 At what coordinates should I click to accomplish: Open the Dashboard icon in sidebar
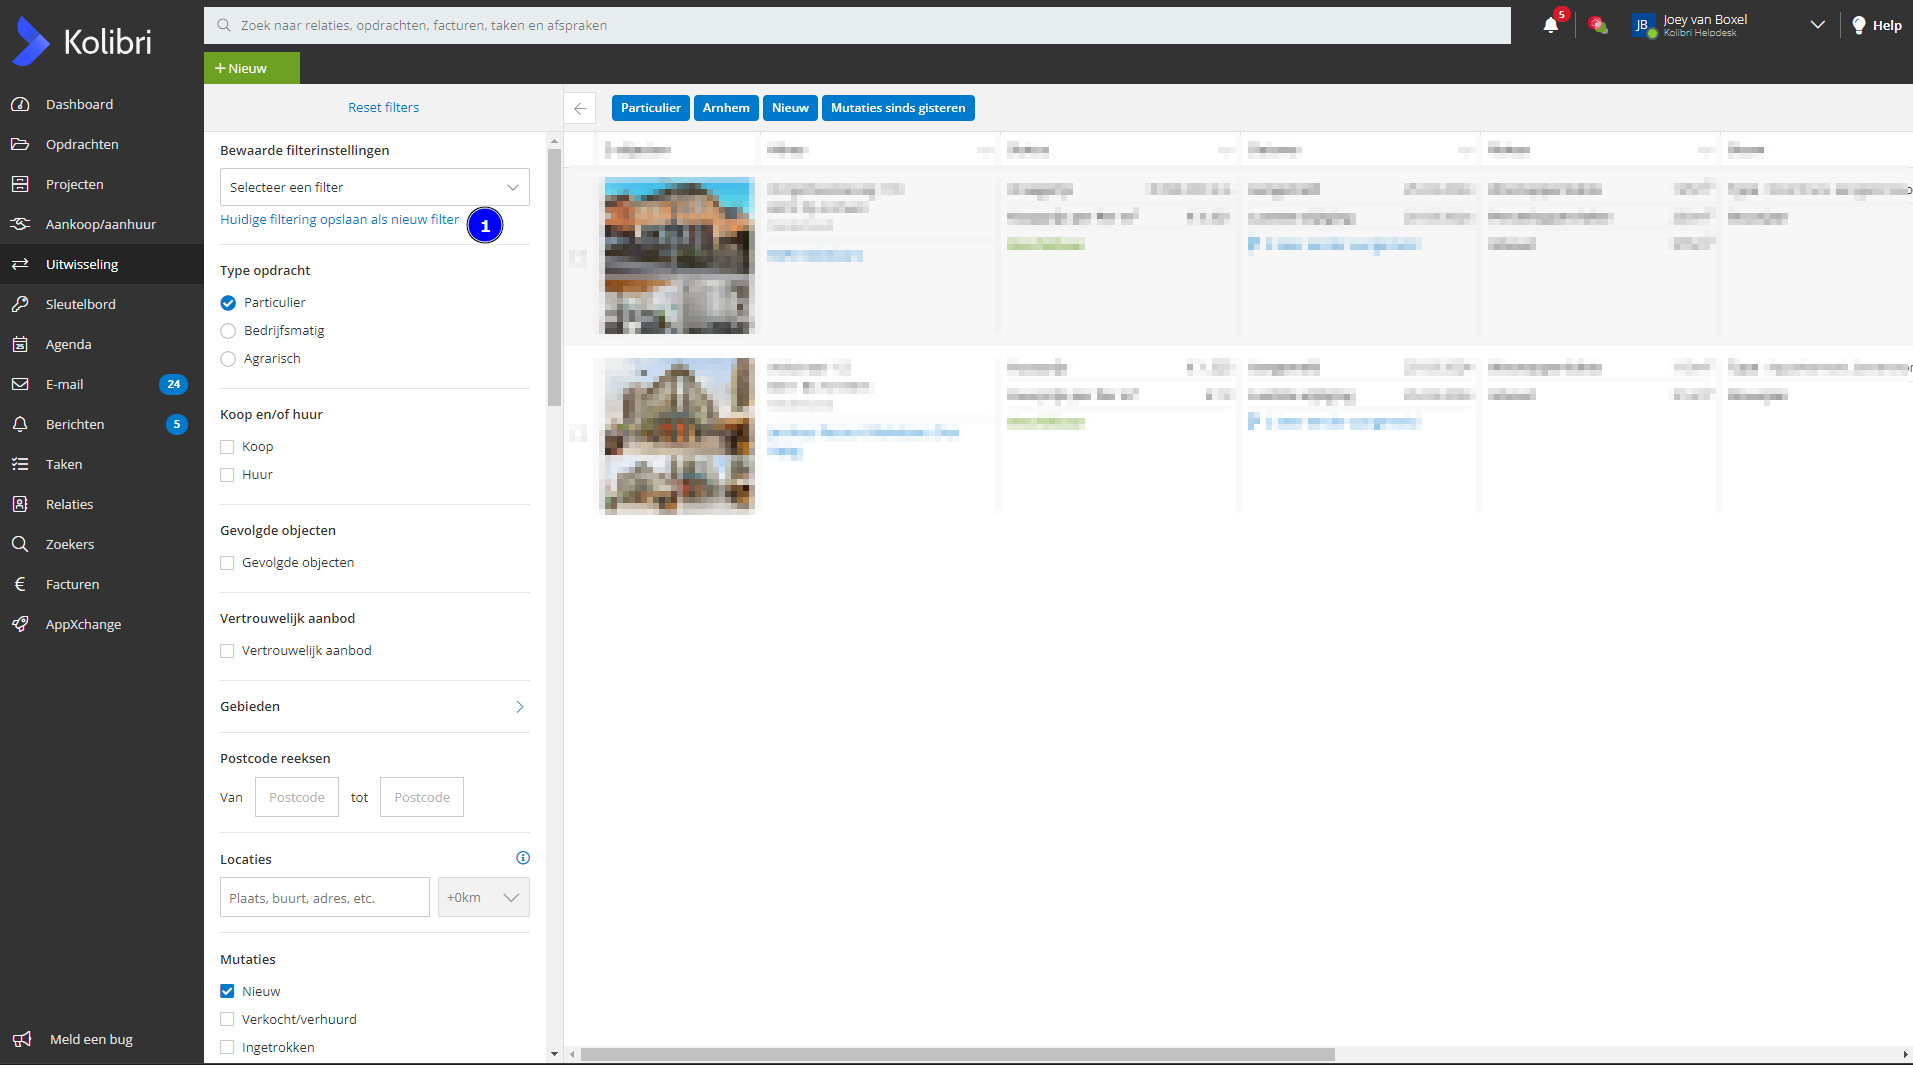[20, 104]
